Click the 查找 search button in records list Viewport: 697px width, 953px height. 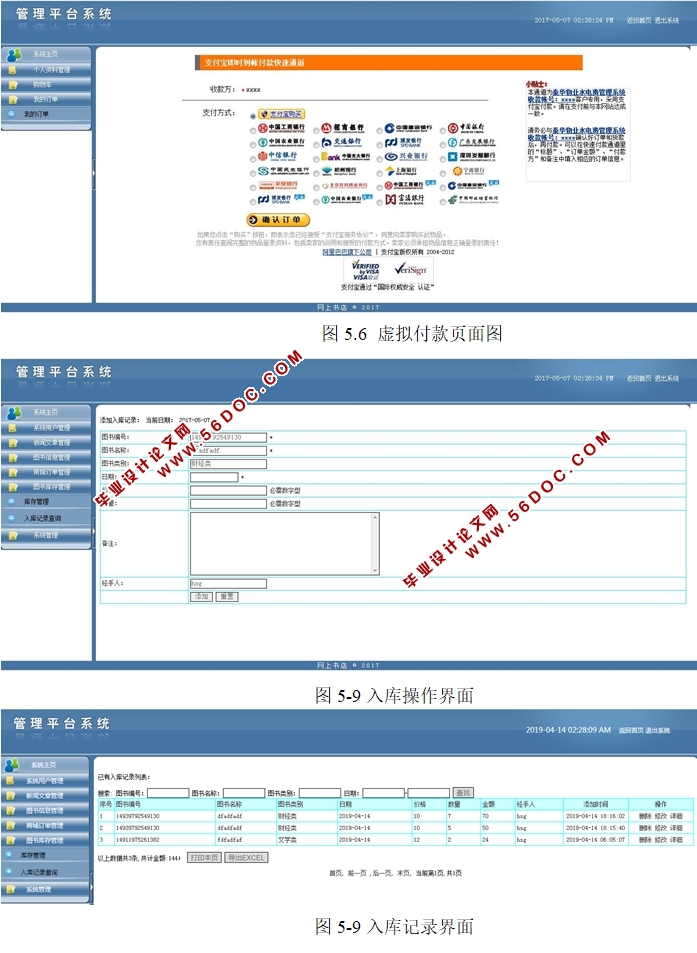coord(463,793)
